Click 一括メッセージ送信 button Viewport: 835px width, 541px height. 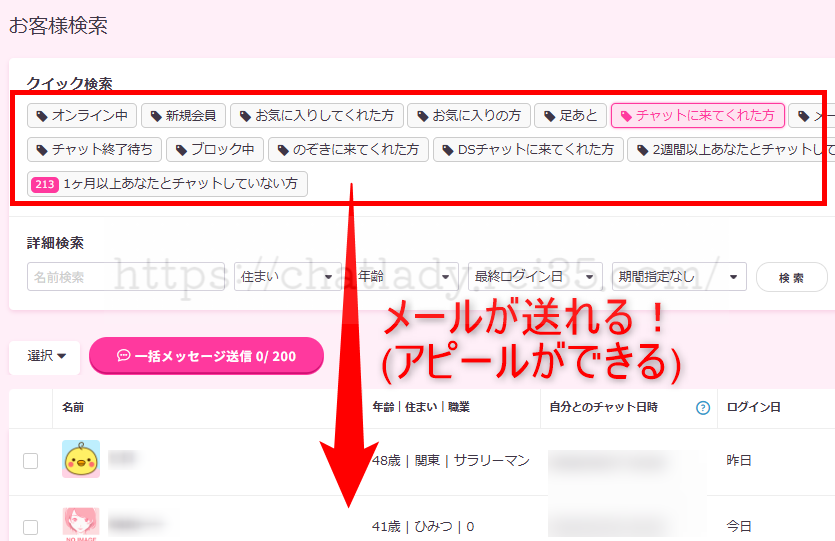tap(206, 356)
